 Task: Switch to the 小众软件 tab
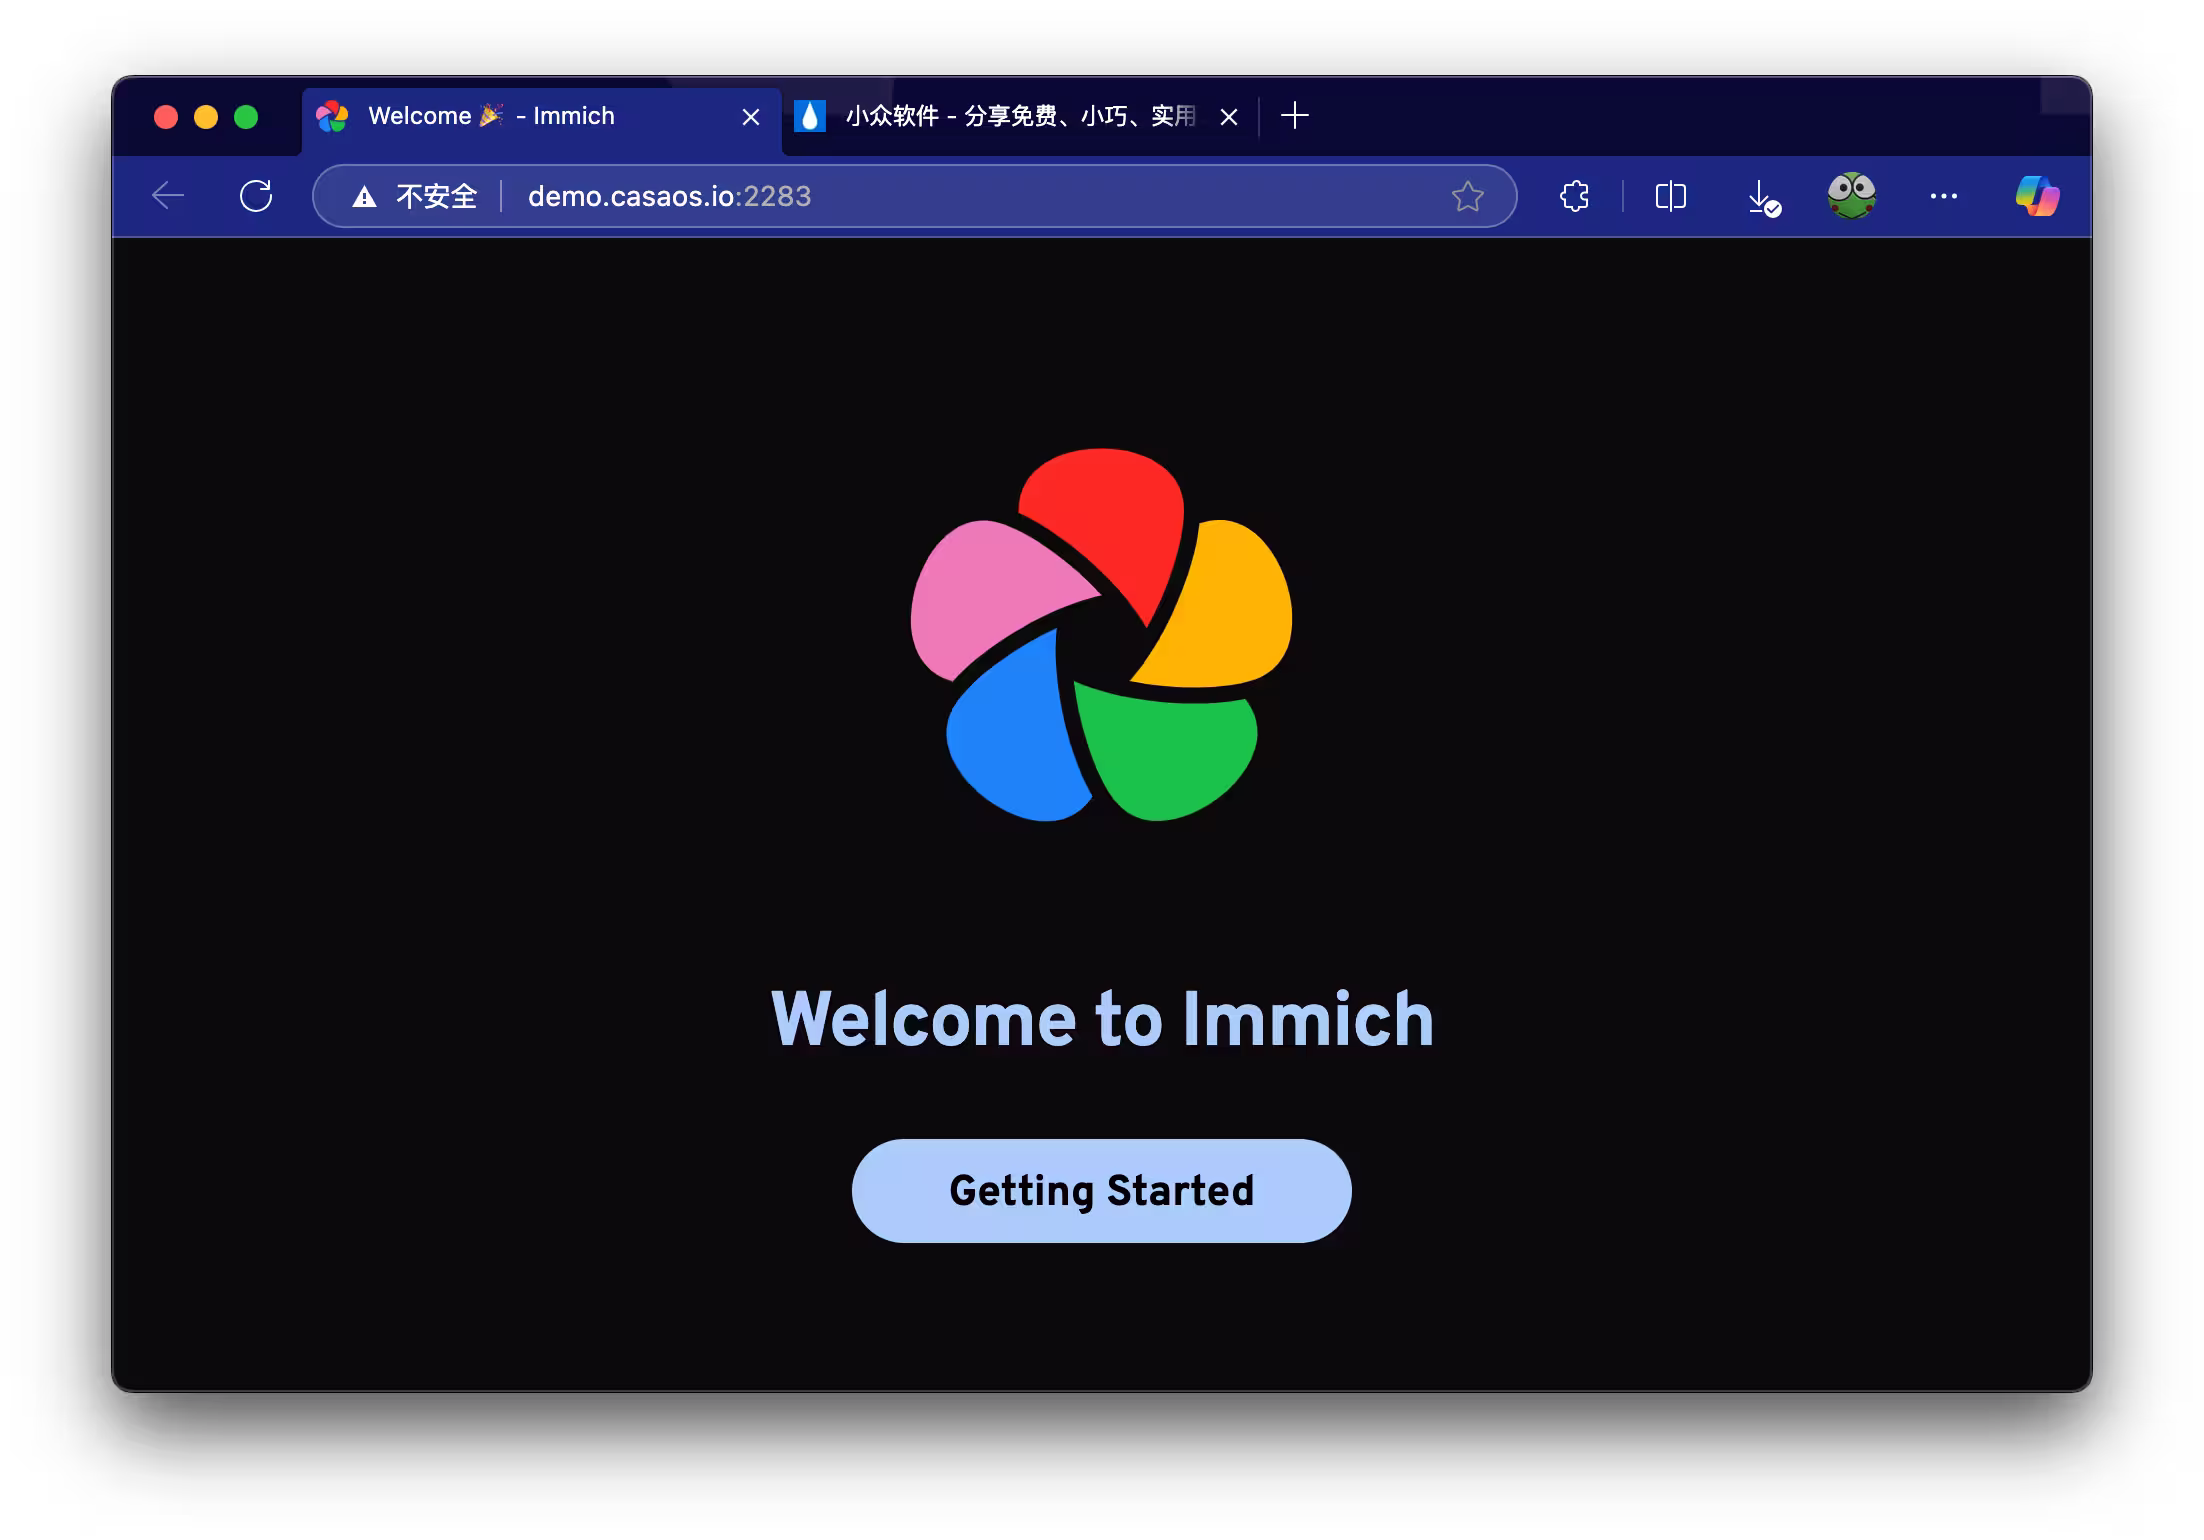coord(1019,117)
